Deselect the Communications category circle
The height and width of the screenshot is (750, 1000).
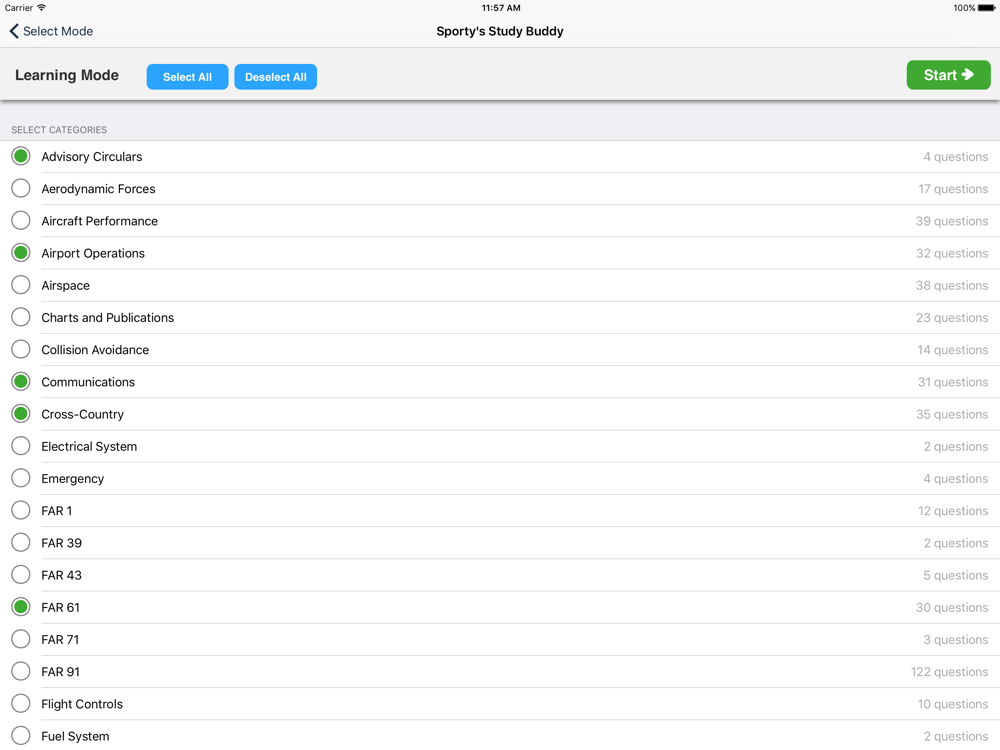[21, 381]
